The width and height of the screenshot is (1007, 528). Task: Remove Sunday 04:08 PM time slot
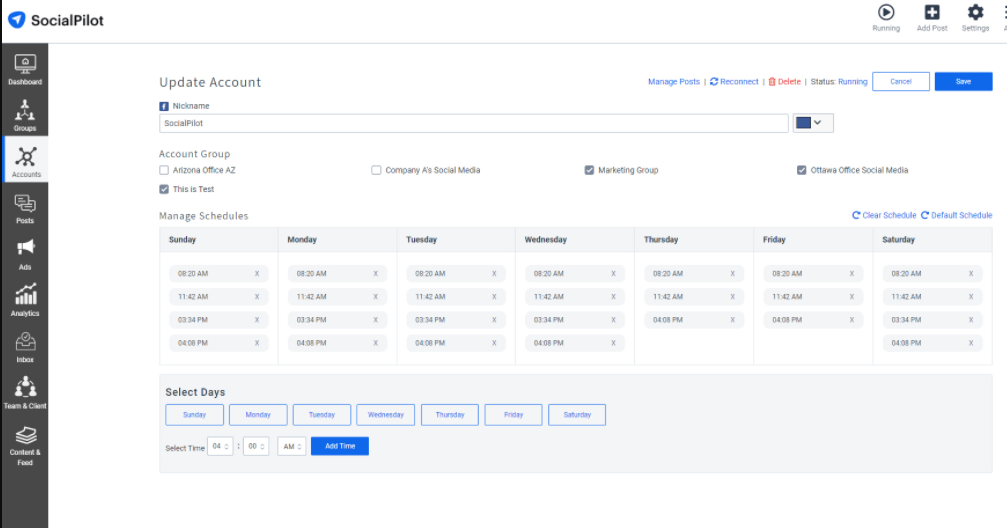coord(257,343)
